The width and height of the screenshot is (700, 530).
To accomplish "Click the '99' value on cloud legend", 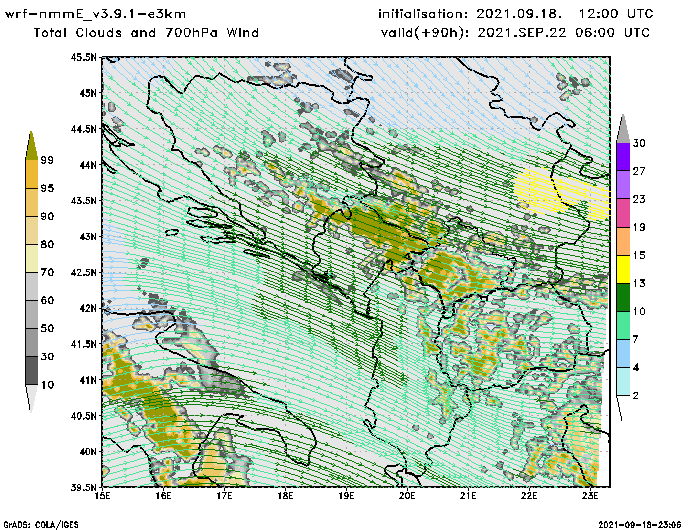I will [x=47, y=160].
